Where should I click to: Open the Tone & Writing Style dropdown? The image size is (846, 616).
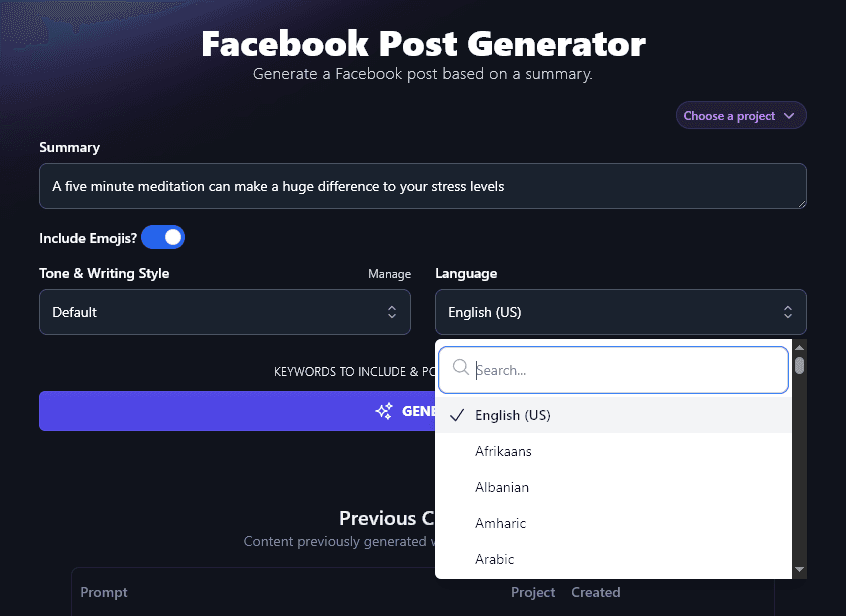225,311
